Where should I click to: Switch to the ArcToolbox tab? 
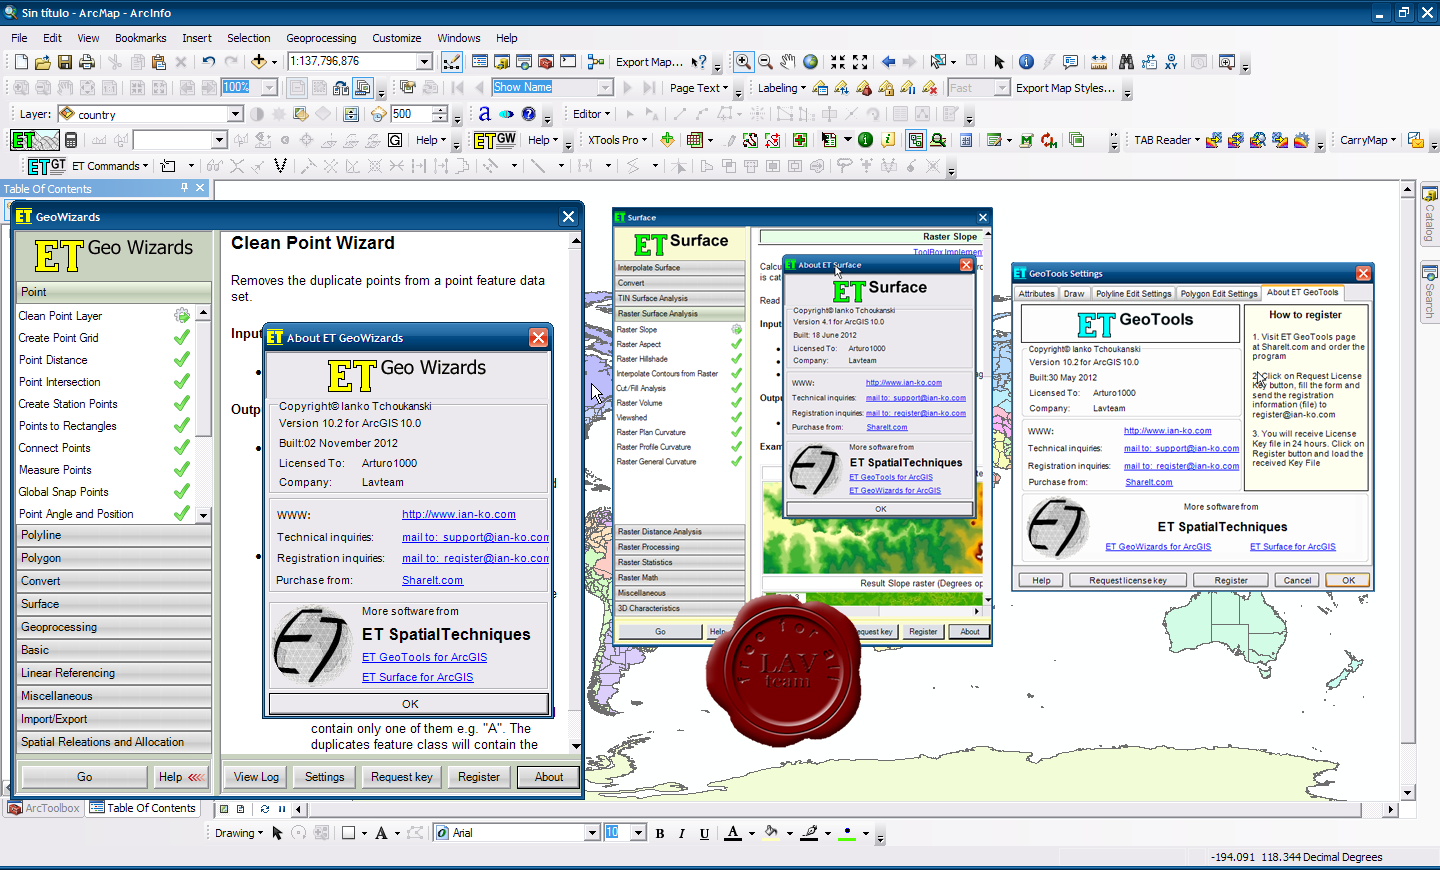pos(45,808)
